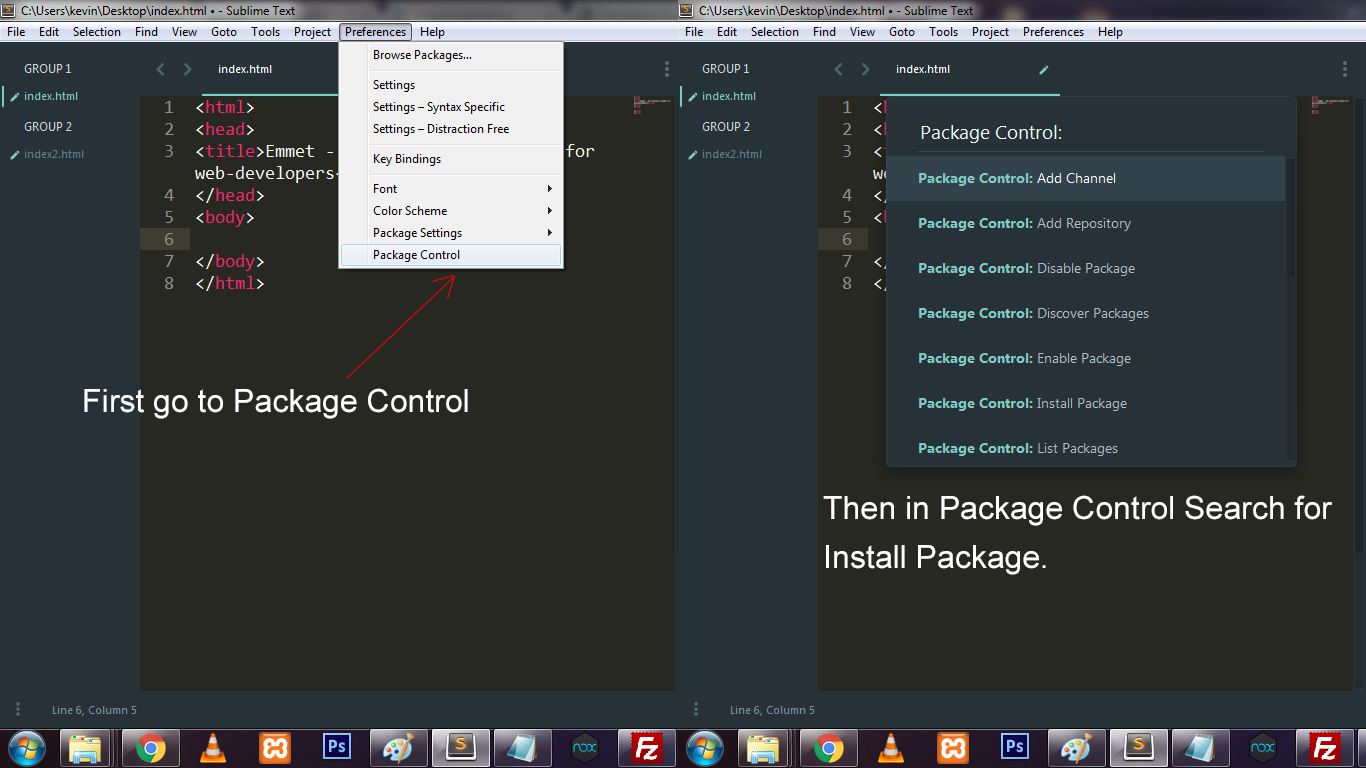The height and width of the screenshot is (768, 1366).
Task: Click status bar dots icon, right window
Action: point(696,709)
